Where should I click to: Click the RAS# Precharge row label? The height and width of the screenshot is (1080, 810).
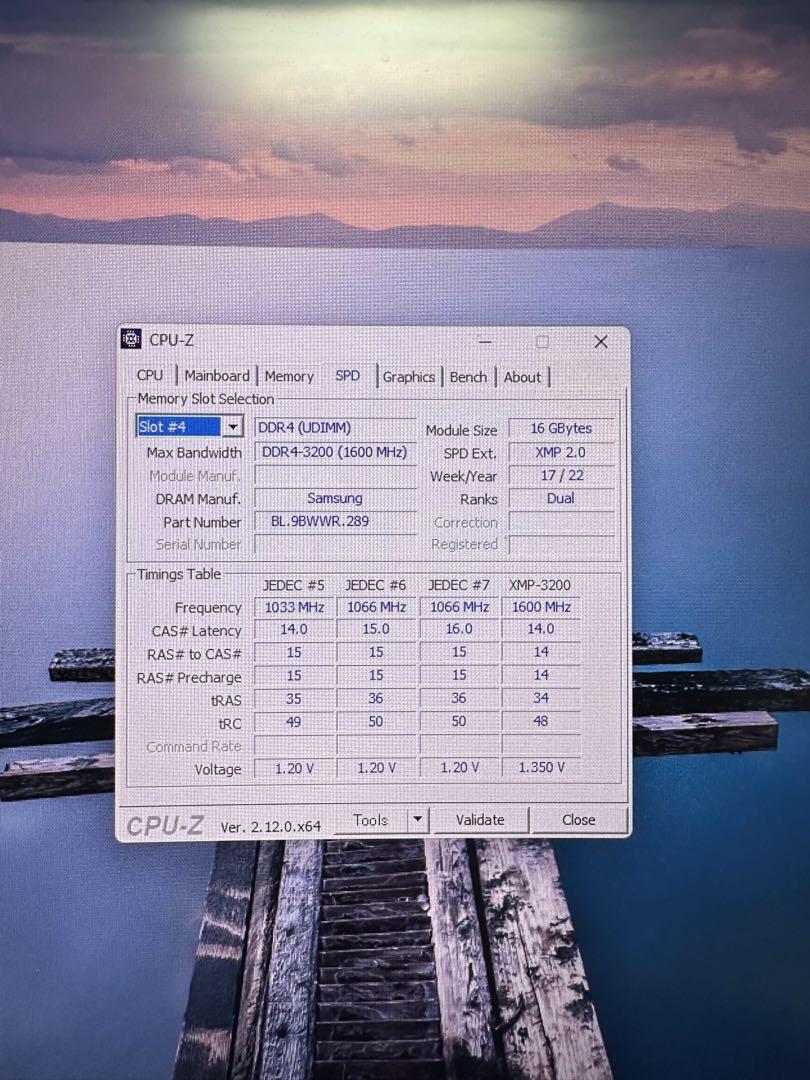pos(189,678)
